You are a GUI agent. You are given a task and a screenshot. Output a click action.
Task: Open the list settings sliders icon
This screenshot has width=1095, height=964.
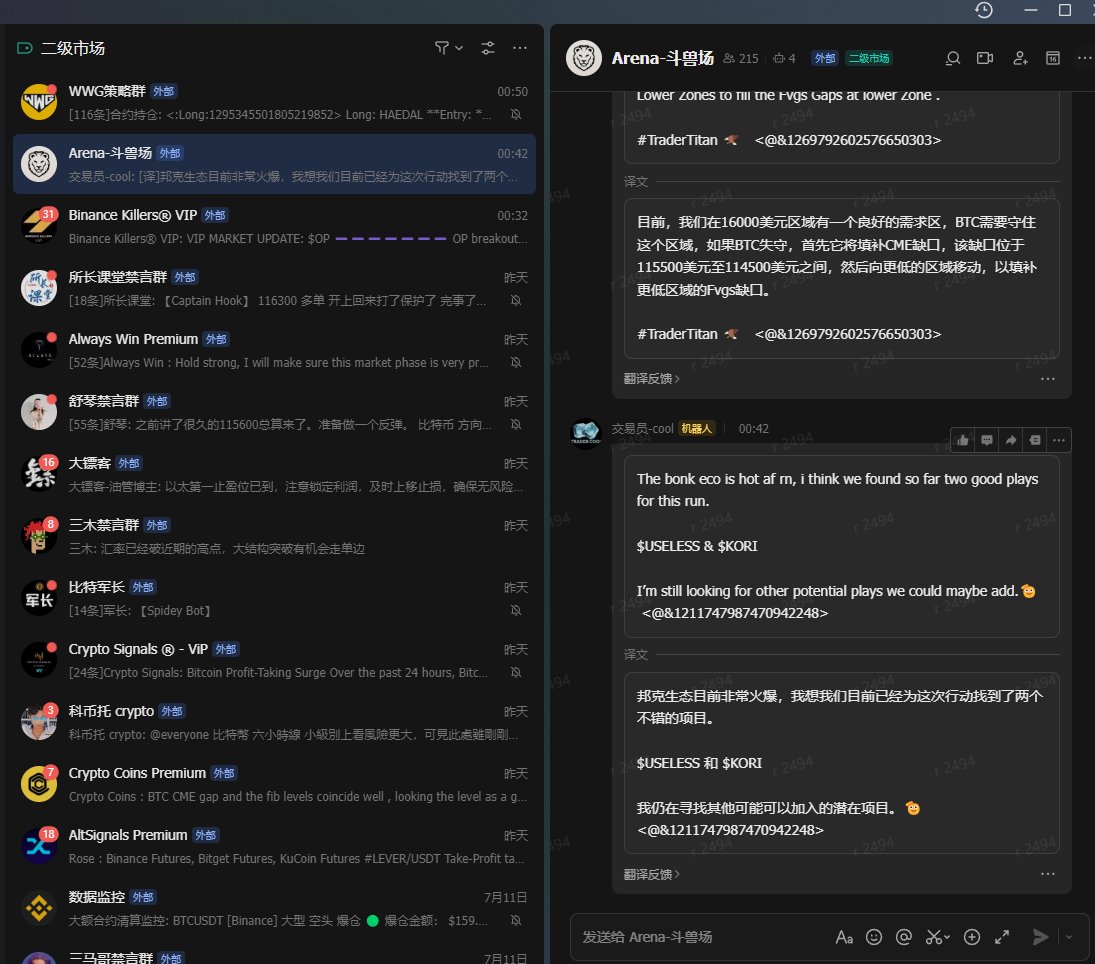[487, 48]
